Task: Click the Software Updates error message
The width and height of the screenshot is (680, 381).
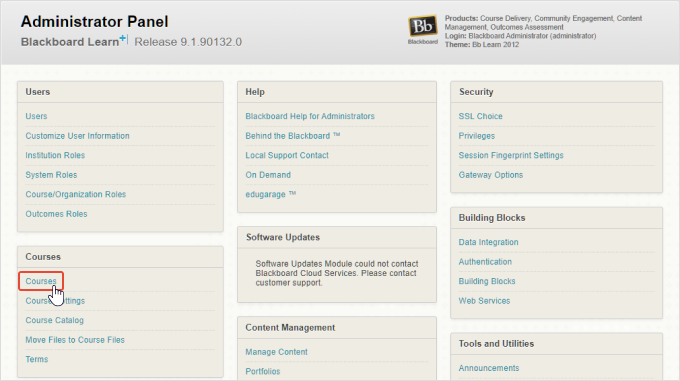Action: (337, 273)
